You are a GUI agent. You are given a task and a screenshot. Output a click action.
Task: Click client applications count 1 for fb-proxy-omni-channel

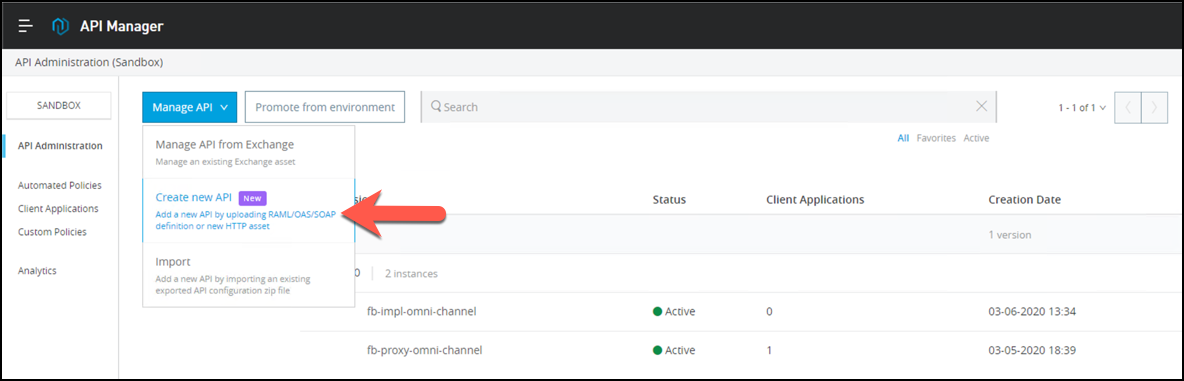(x=769, y=350)
